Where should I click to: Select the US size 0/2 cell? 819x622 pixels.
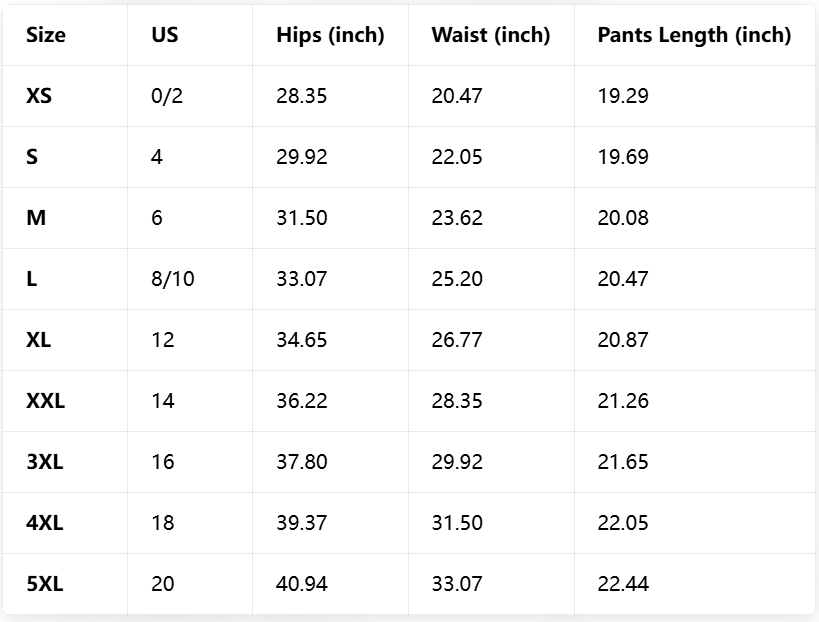[165, 96]
